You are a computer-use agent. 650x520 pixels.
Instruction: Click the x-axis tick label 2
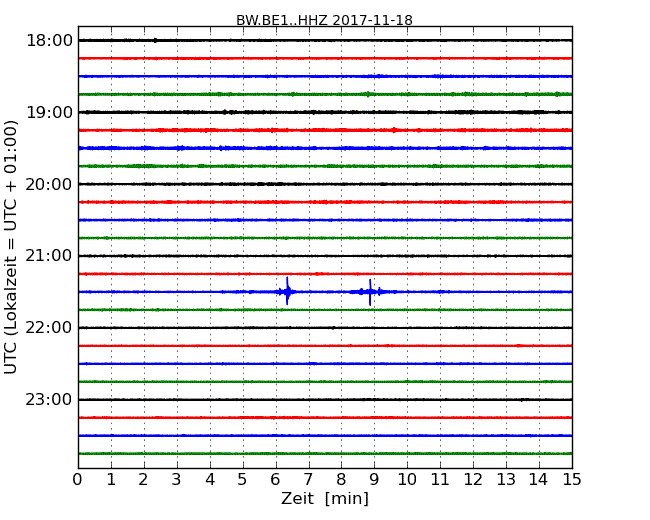click(x=143, y=480)
